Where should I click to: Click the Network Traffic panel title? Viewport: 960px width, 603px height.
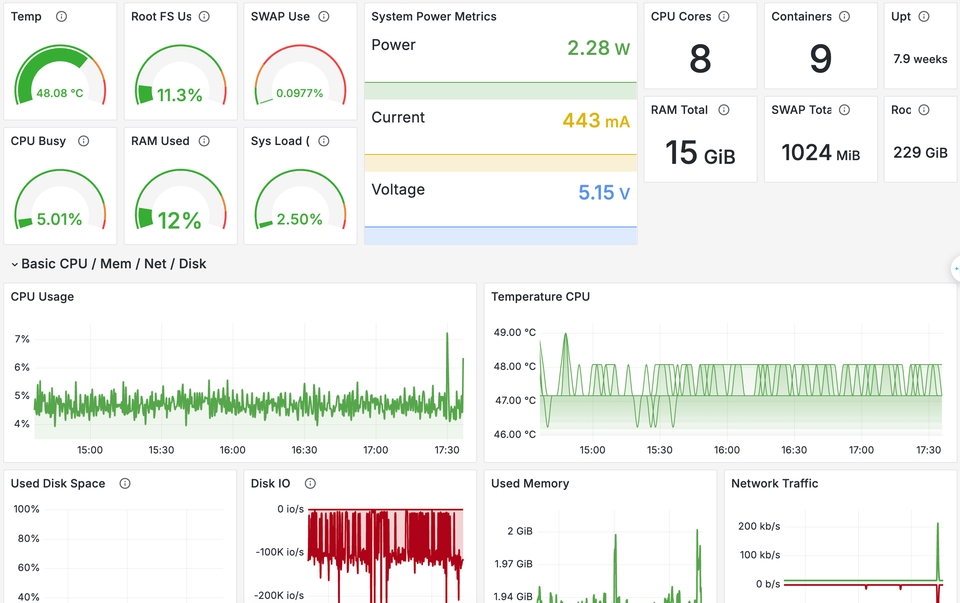coord(774,483)
